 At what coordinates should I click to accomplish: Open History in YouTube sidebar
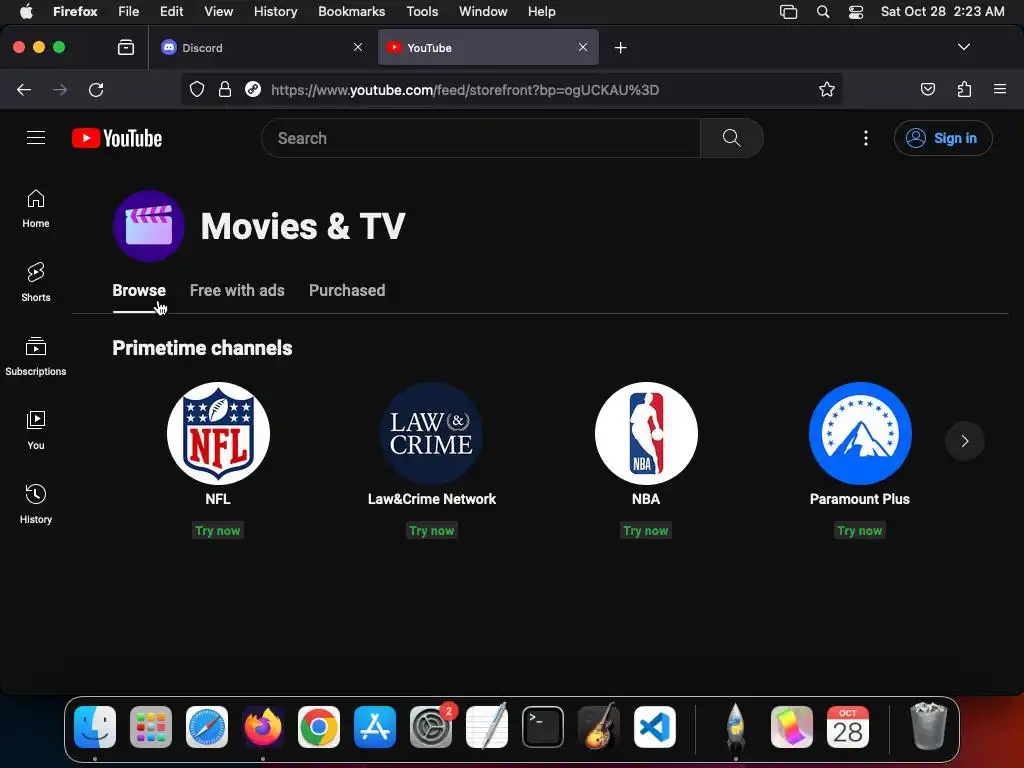coord(36,504)
